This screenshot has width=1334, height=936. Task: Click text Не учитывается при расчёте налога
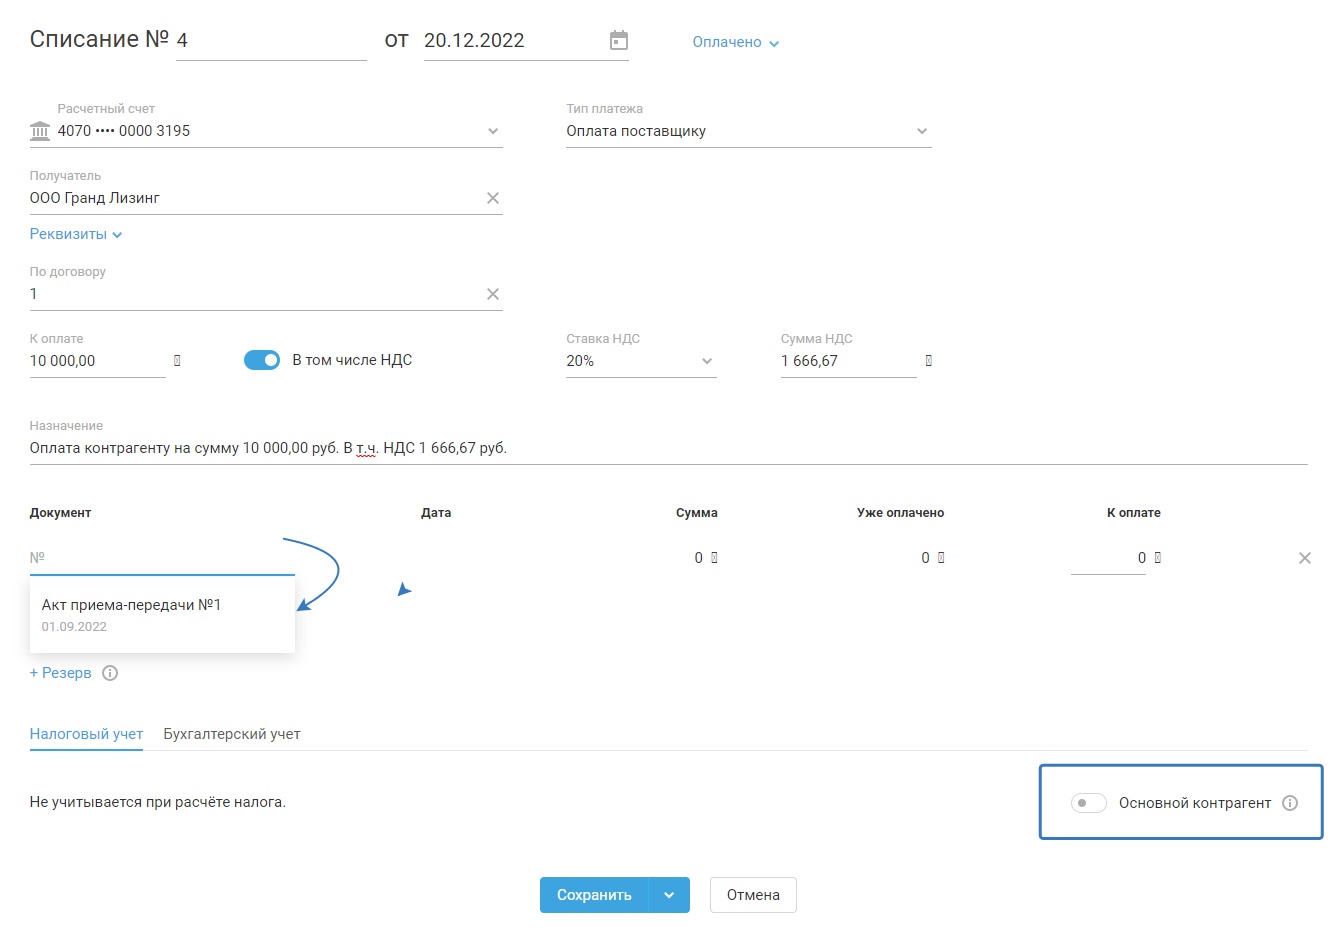click(158, 802)
